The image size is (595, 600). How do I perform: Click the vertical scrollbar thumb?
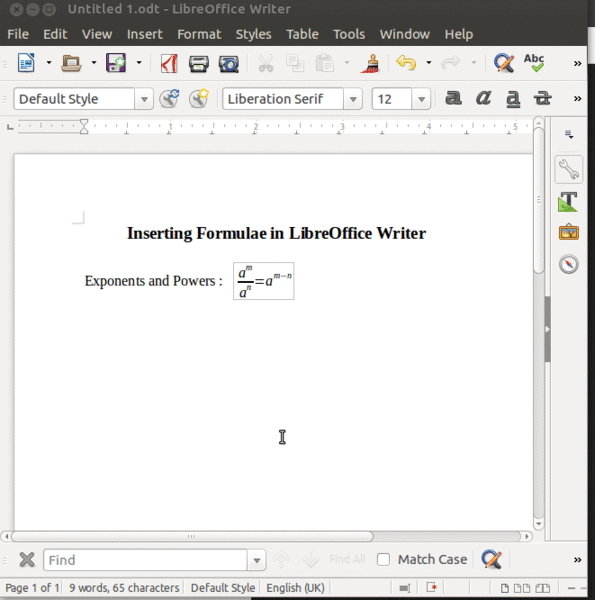click(538, 201)
